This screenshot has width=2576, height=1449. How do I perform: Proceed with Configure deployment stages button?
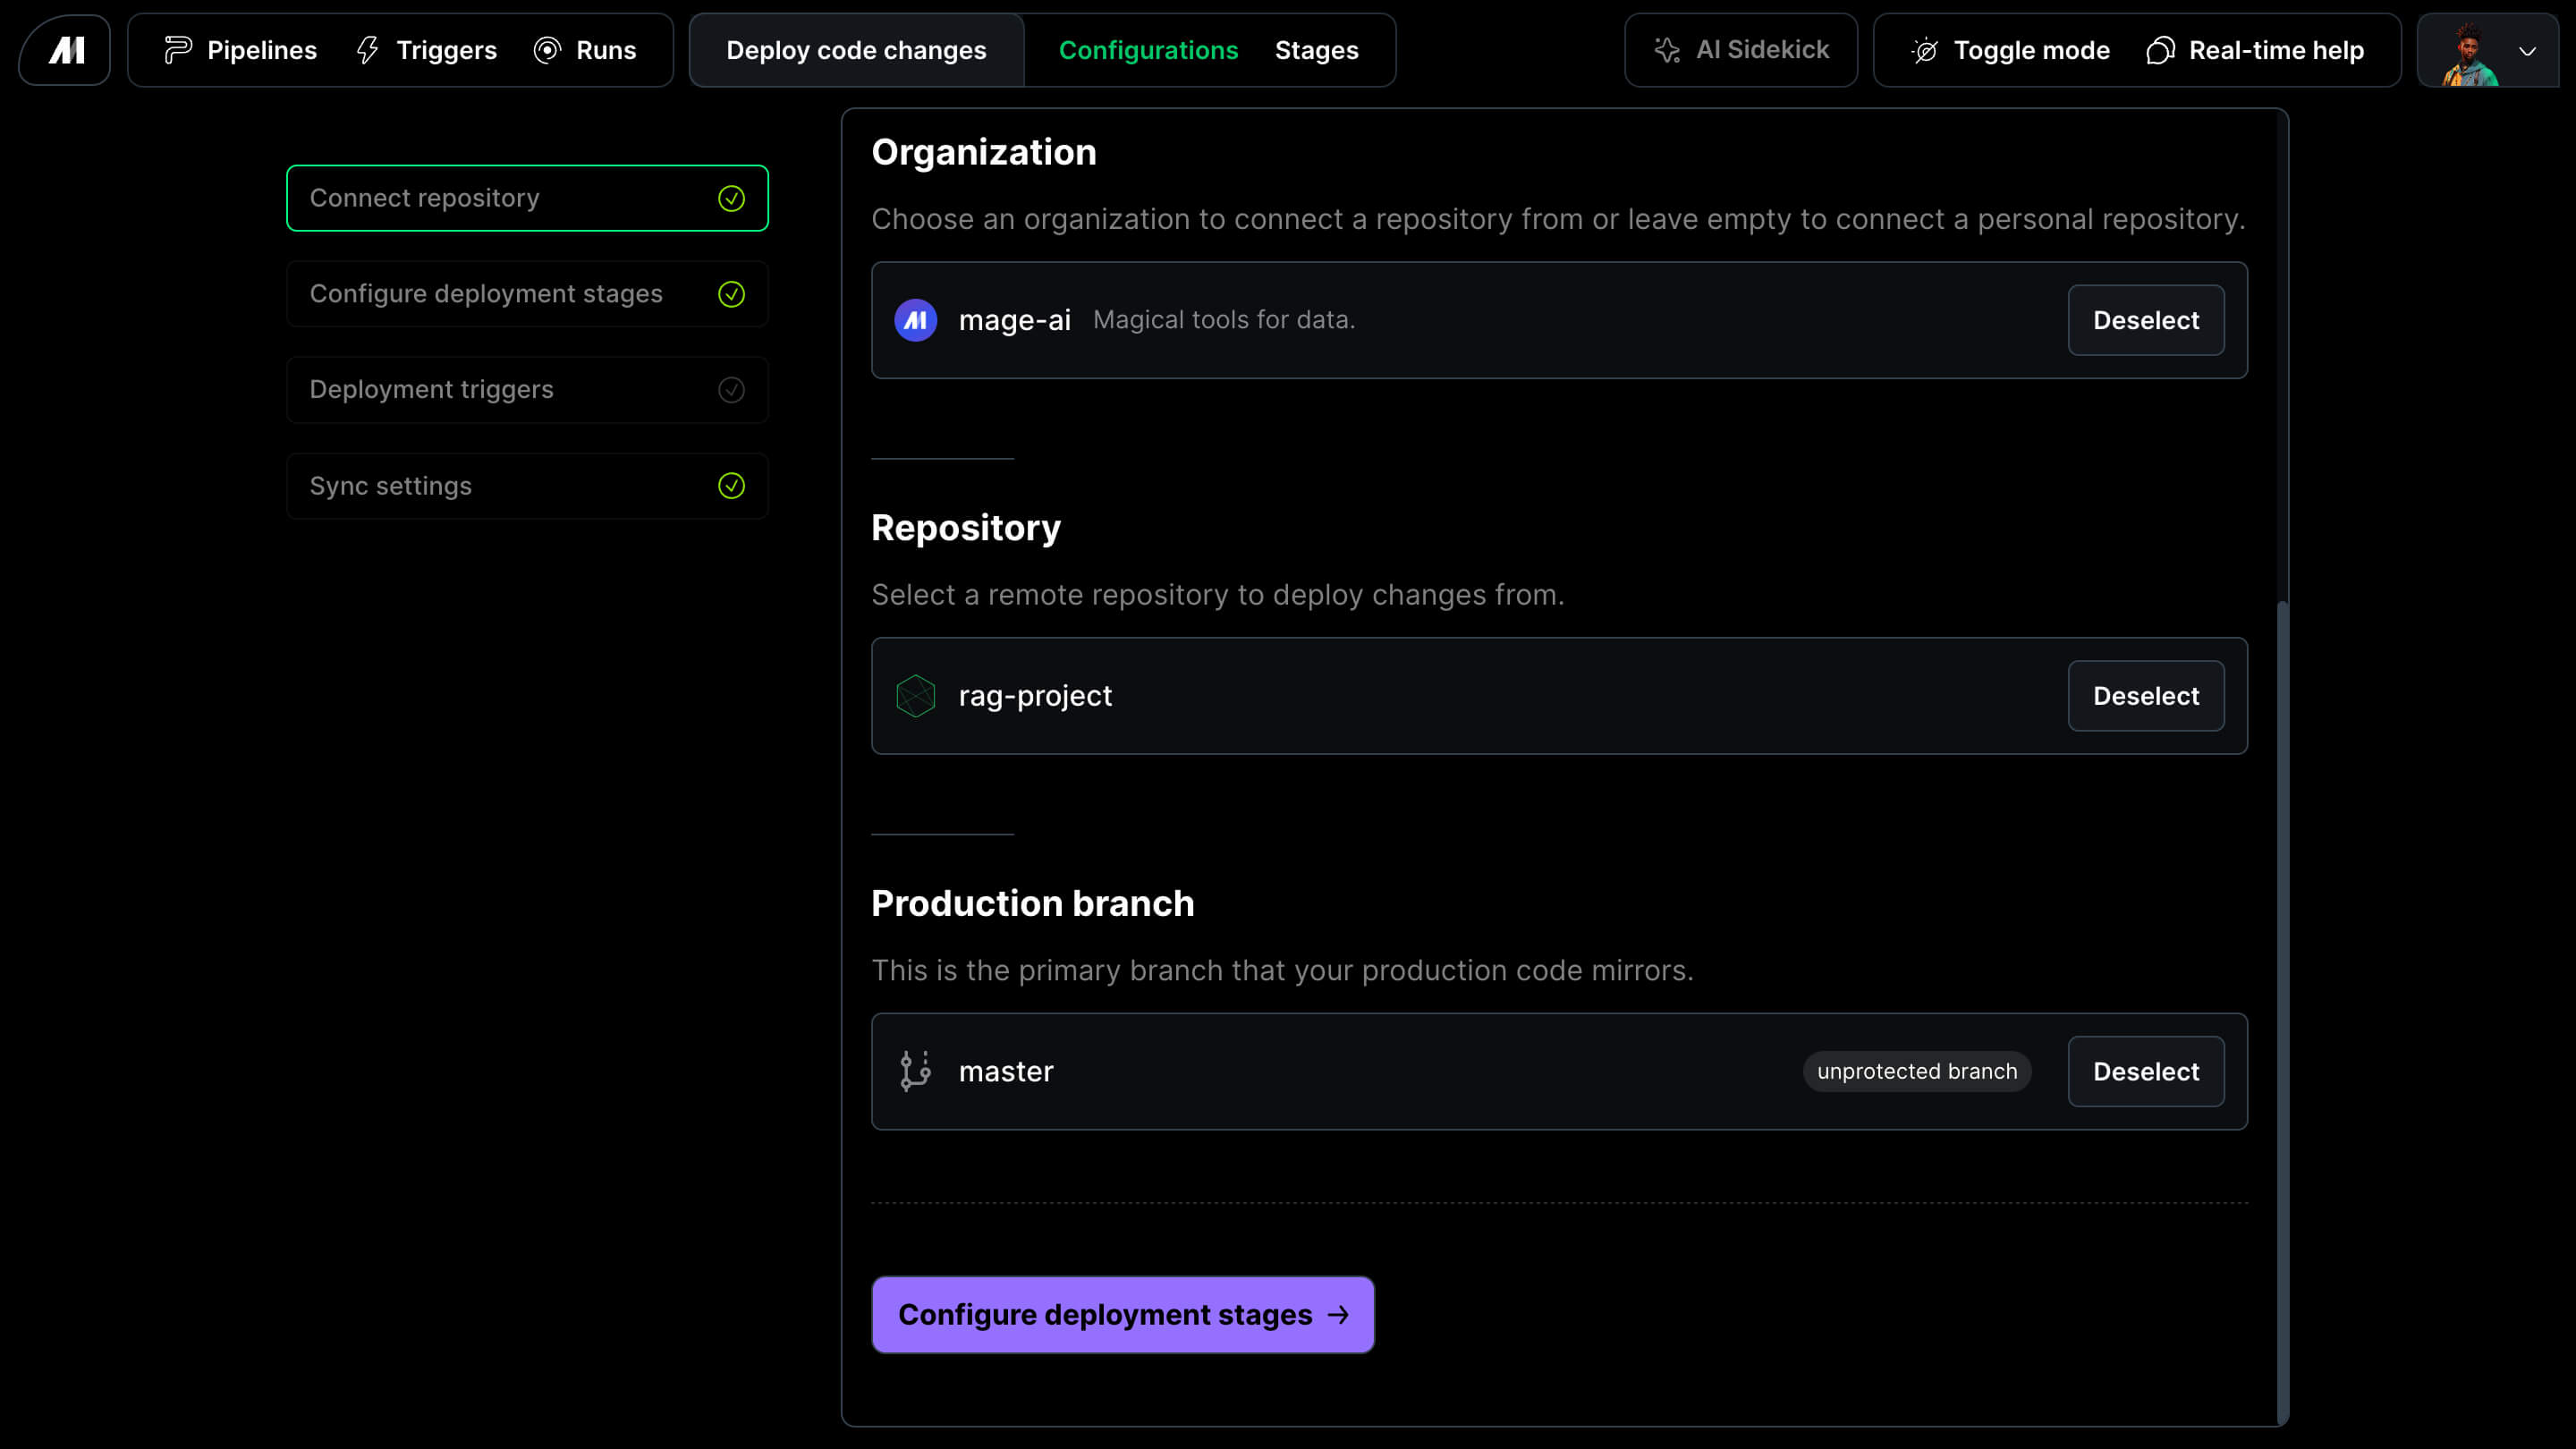(1122, 1314)
